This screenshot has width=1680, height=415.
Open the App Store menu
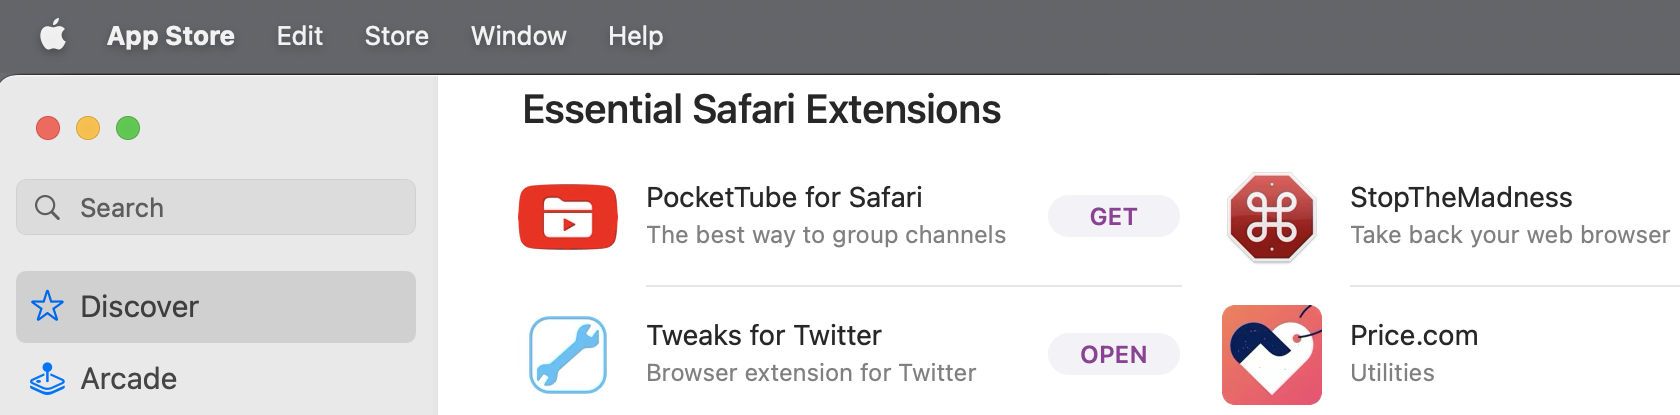171,36
